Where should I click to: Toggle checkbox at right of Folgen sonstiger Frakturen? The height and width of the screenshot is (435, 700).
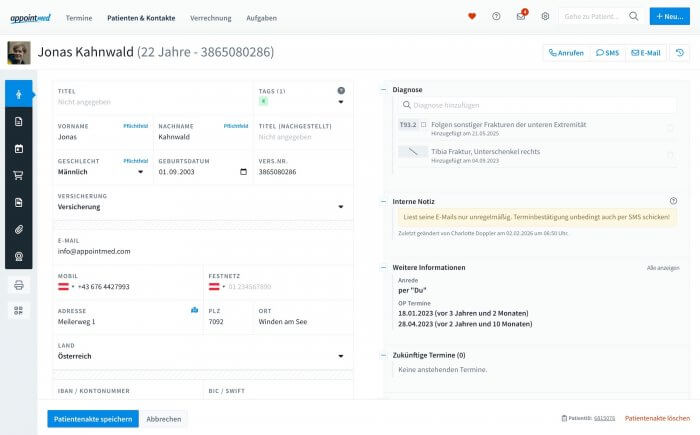(x=670, y=129)
